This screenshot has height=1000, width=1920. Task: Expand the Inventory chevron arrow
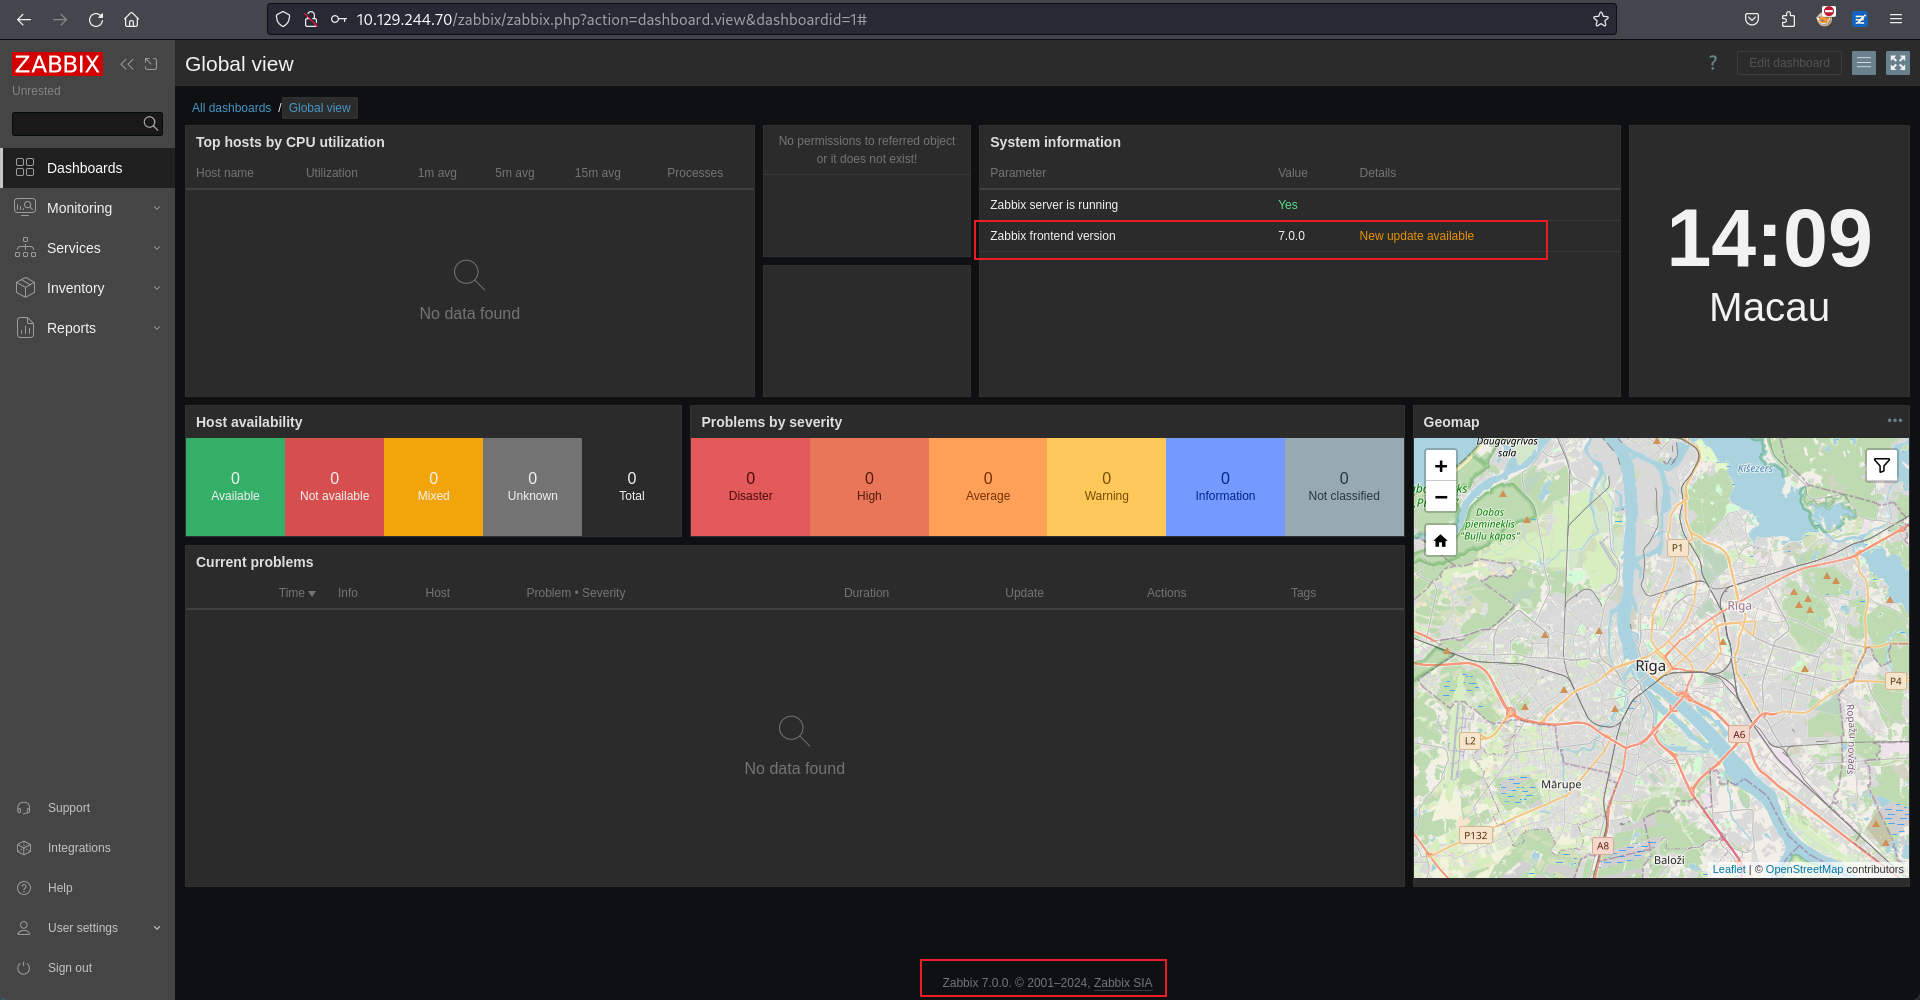(x=157, y=288)
